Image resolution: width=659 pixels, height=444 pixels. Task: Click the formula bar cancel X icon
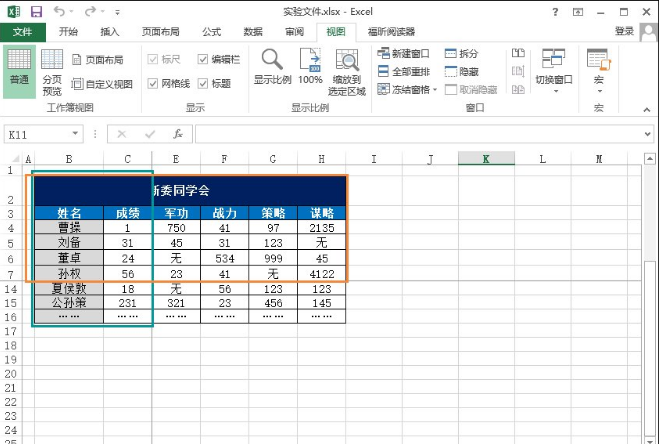click(x=122, y=134)
